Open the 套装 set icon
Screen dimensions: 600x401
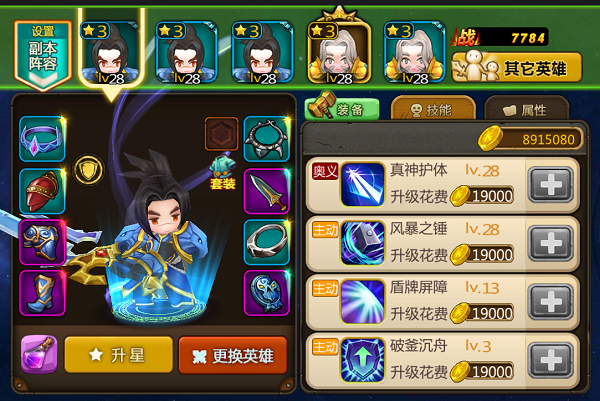[222, 172]
